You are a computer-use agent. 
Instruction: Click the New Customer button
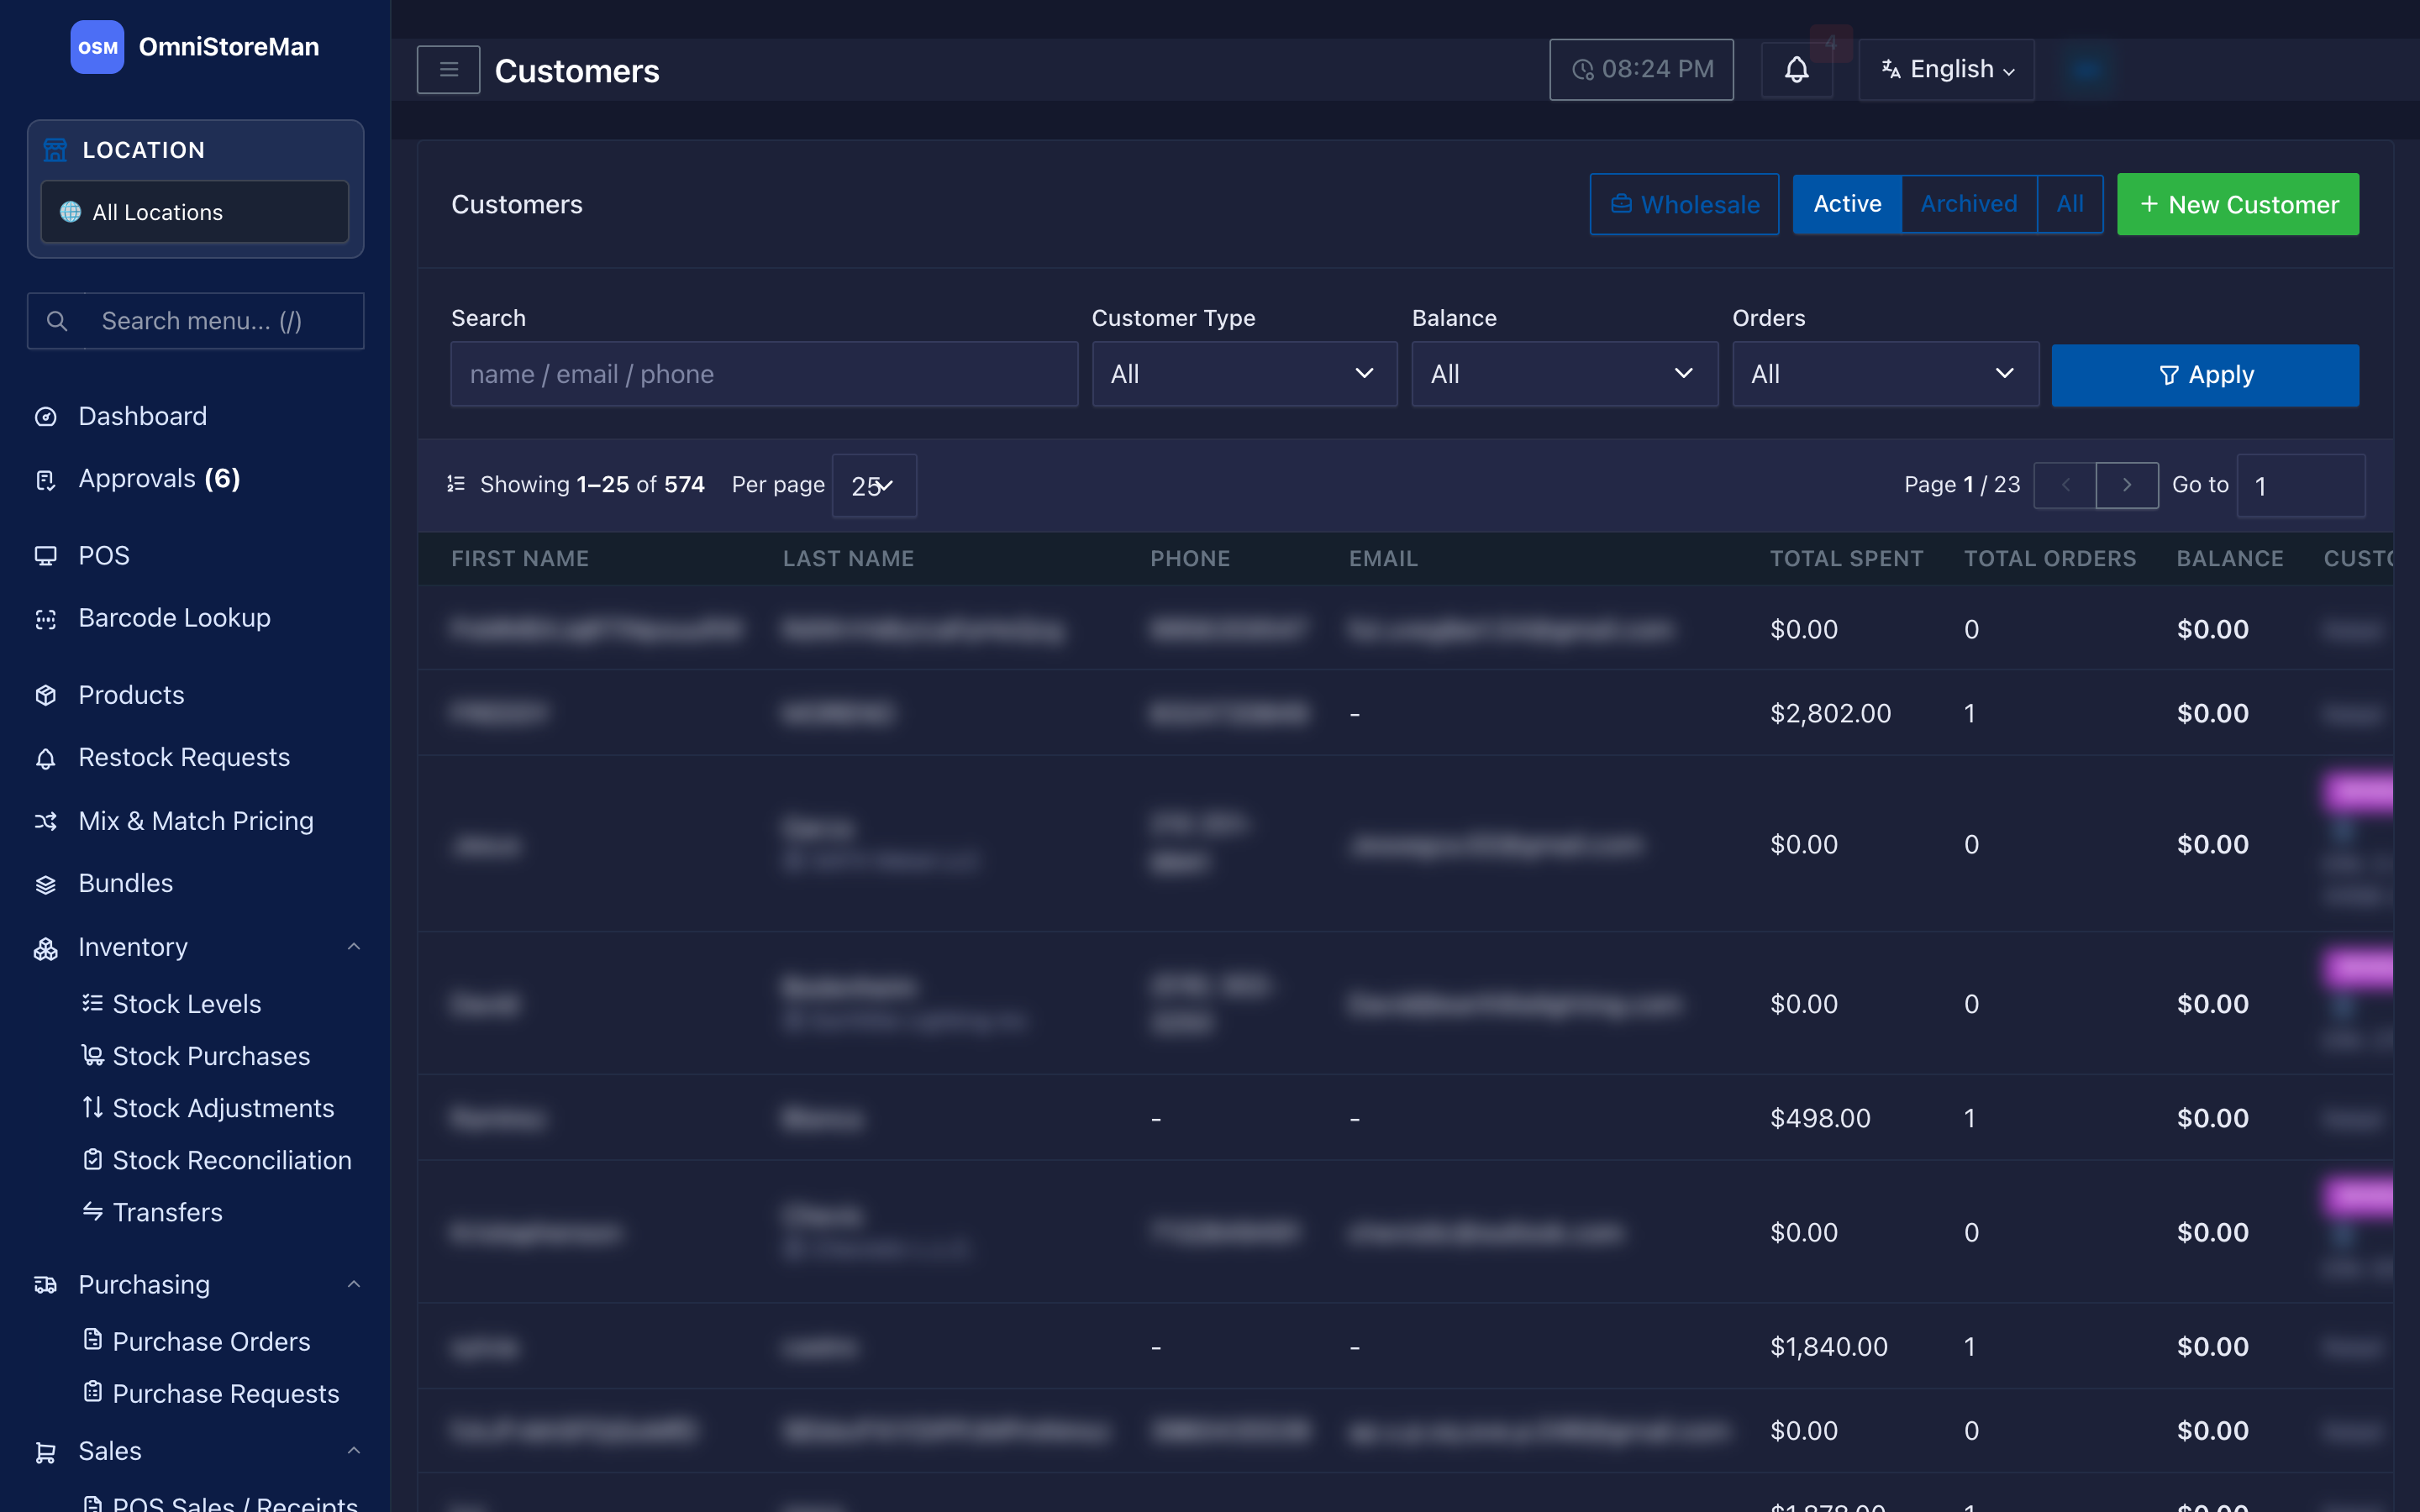pyautogui.click(x=2238, y=204)
